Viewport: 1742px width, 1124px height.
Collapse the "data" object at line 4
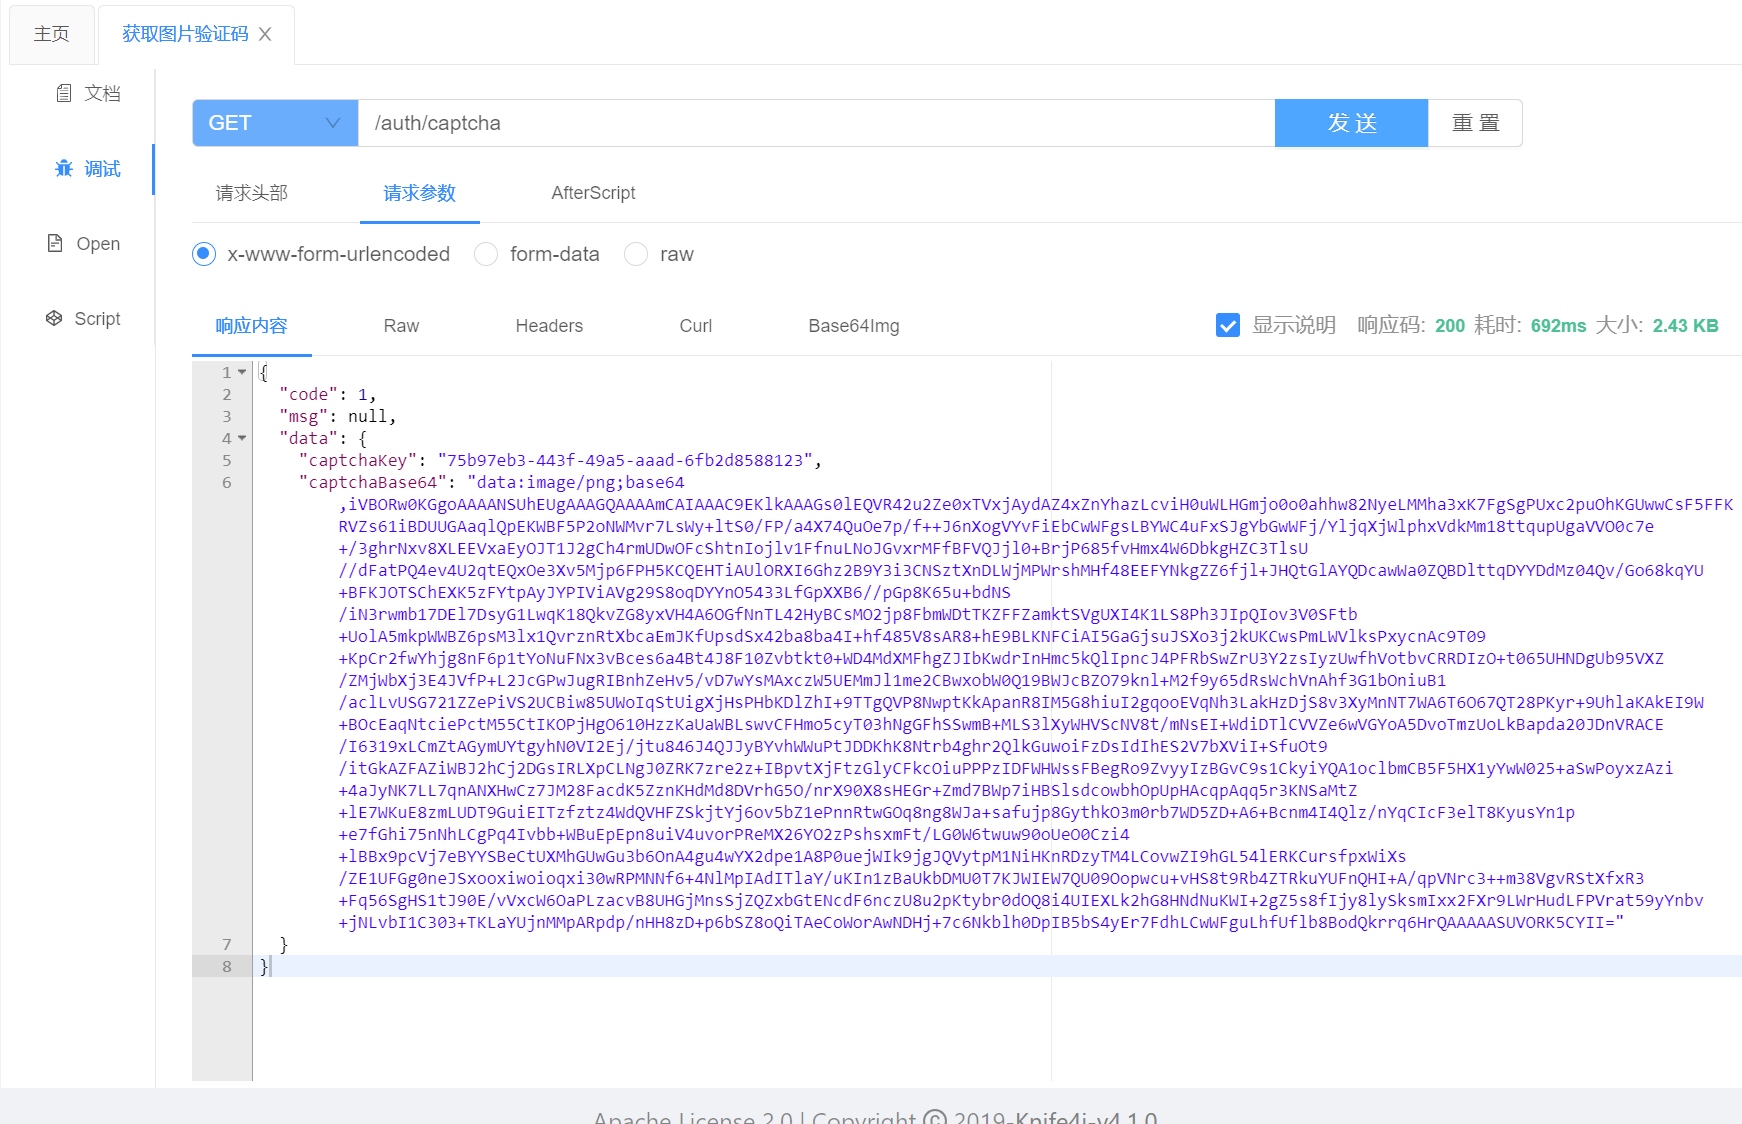point(242,438)
